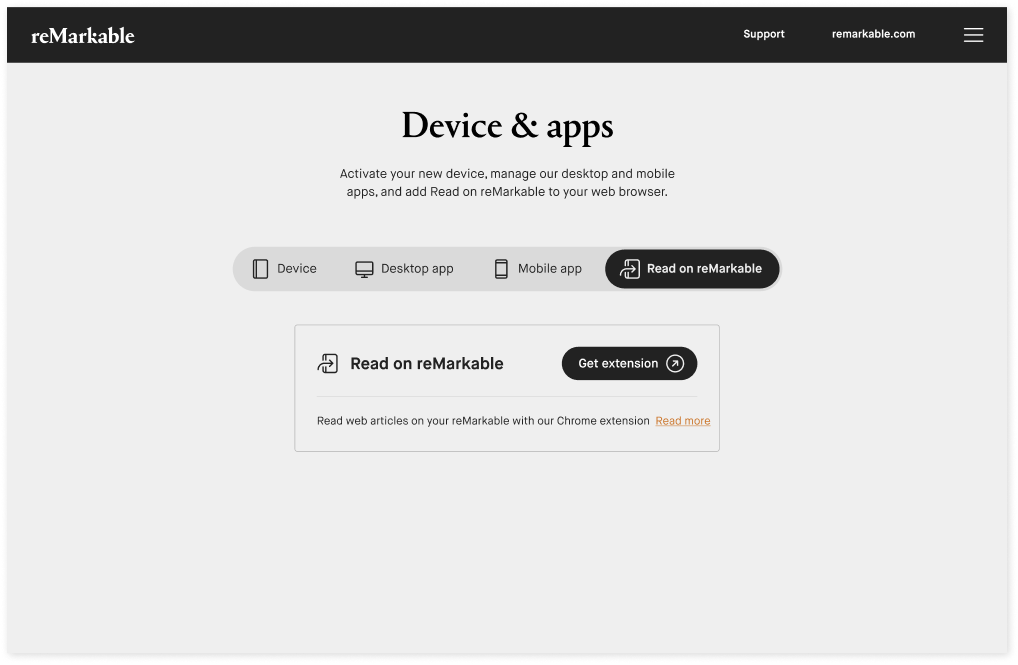Open the Read more link
This screenshot has width=1018, height=665.
[682, 420]
